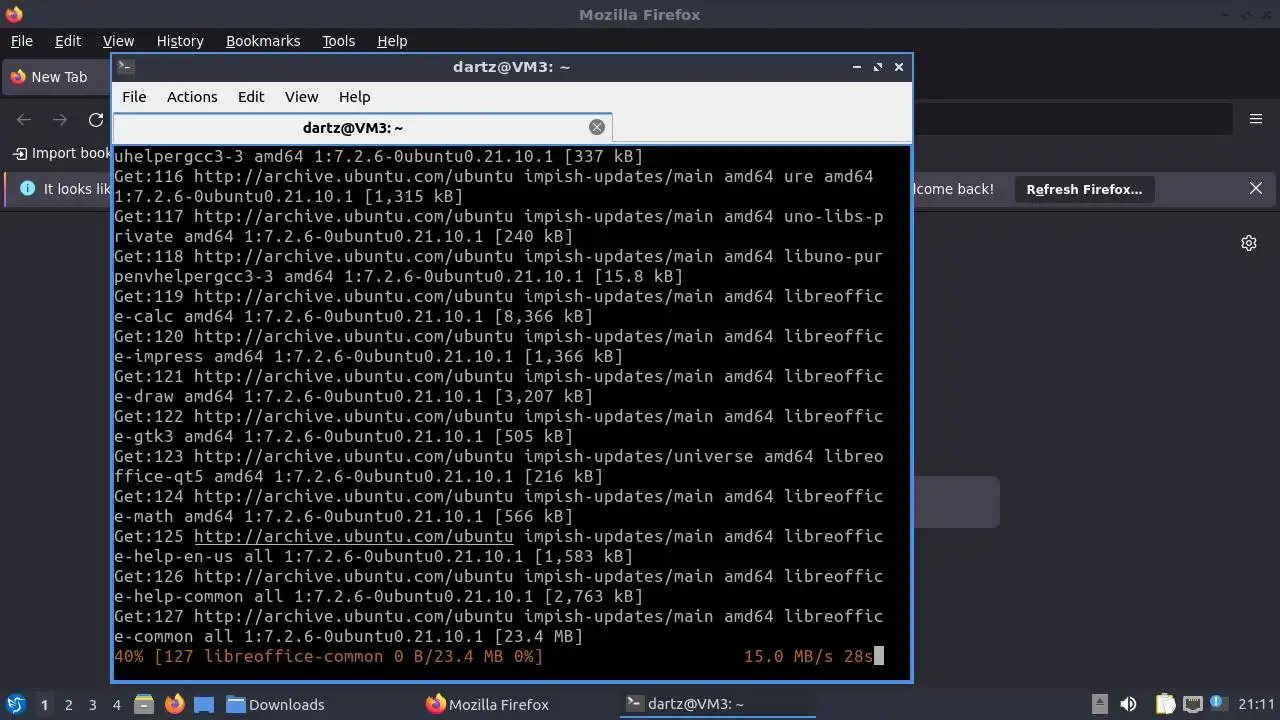
Task: Click the Refresh Firefox button
Action: pyautogui.click(x=1084, y=189)
